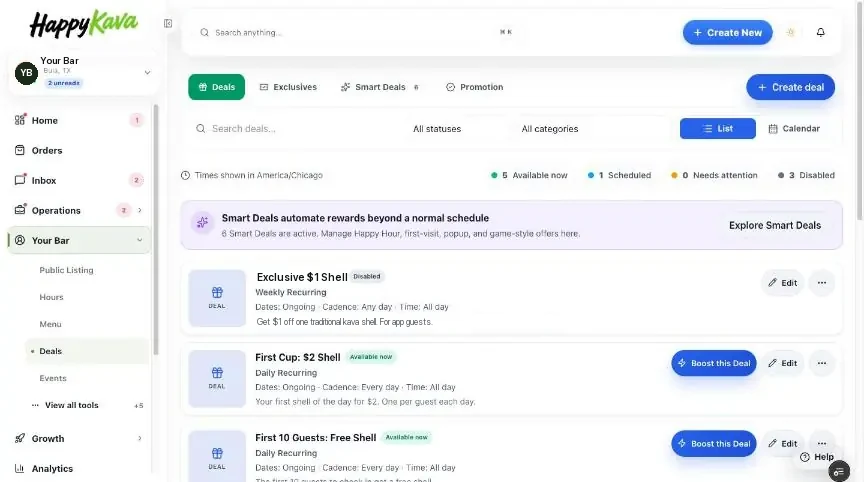Open more options for First Cup deal

pos(822,363)
